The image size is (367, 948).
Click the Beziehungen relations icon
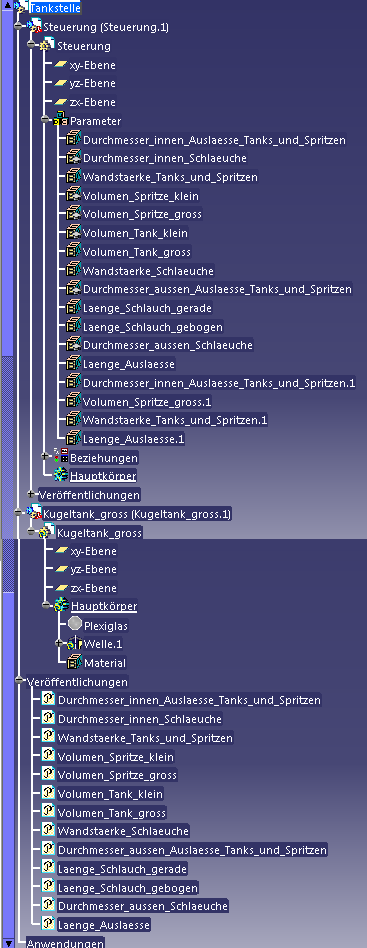pos(60,456)
